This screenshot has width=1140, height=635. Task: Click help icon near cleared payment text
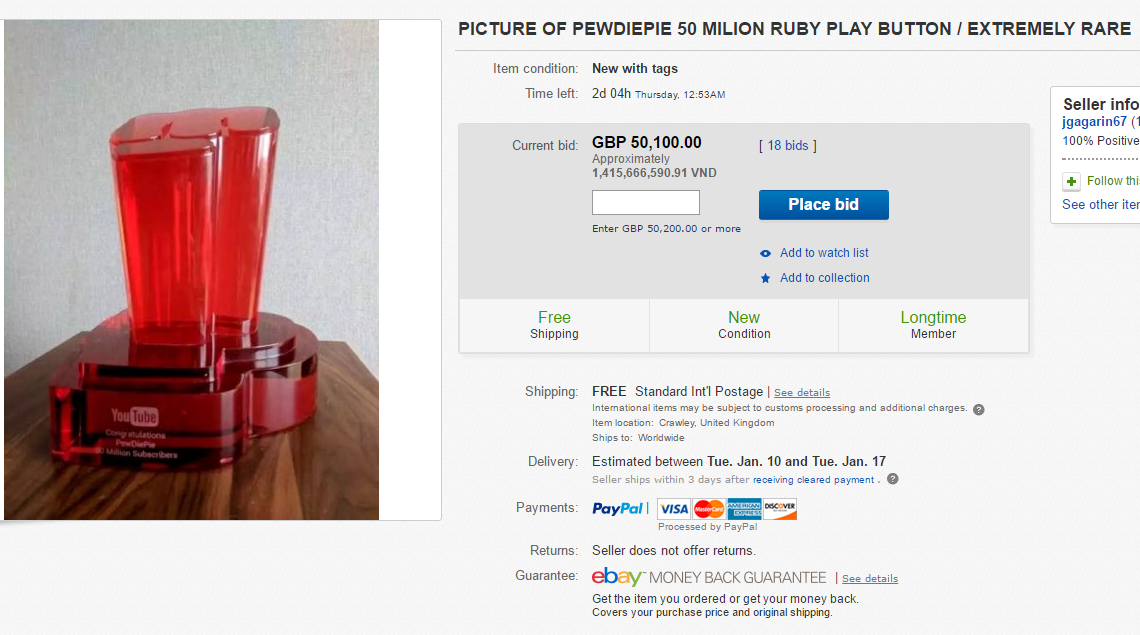(x=892, y=479)
